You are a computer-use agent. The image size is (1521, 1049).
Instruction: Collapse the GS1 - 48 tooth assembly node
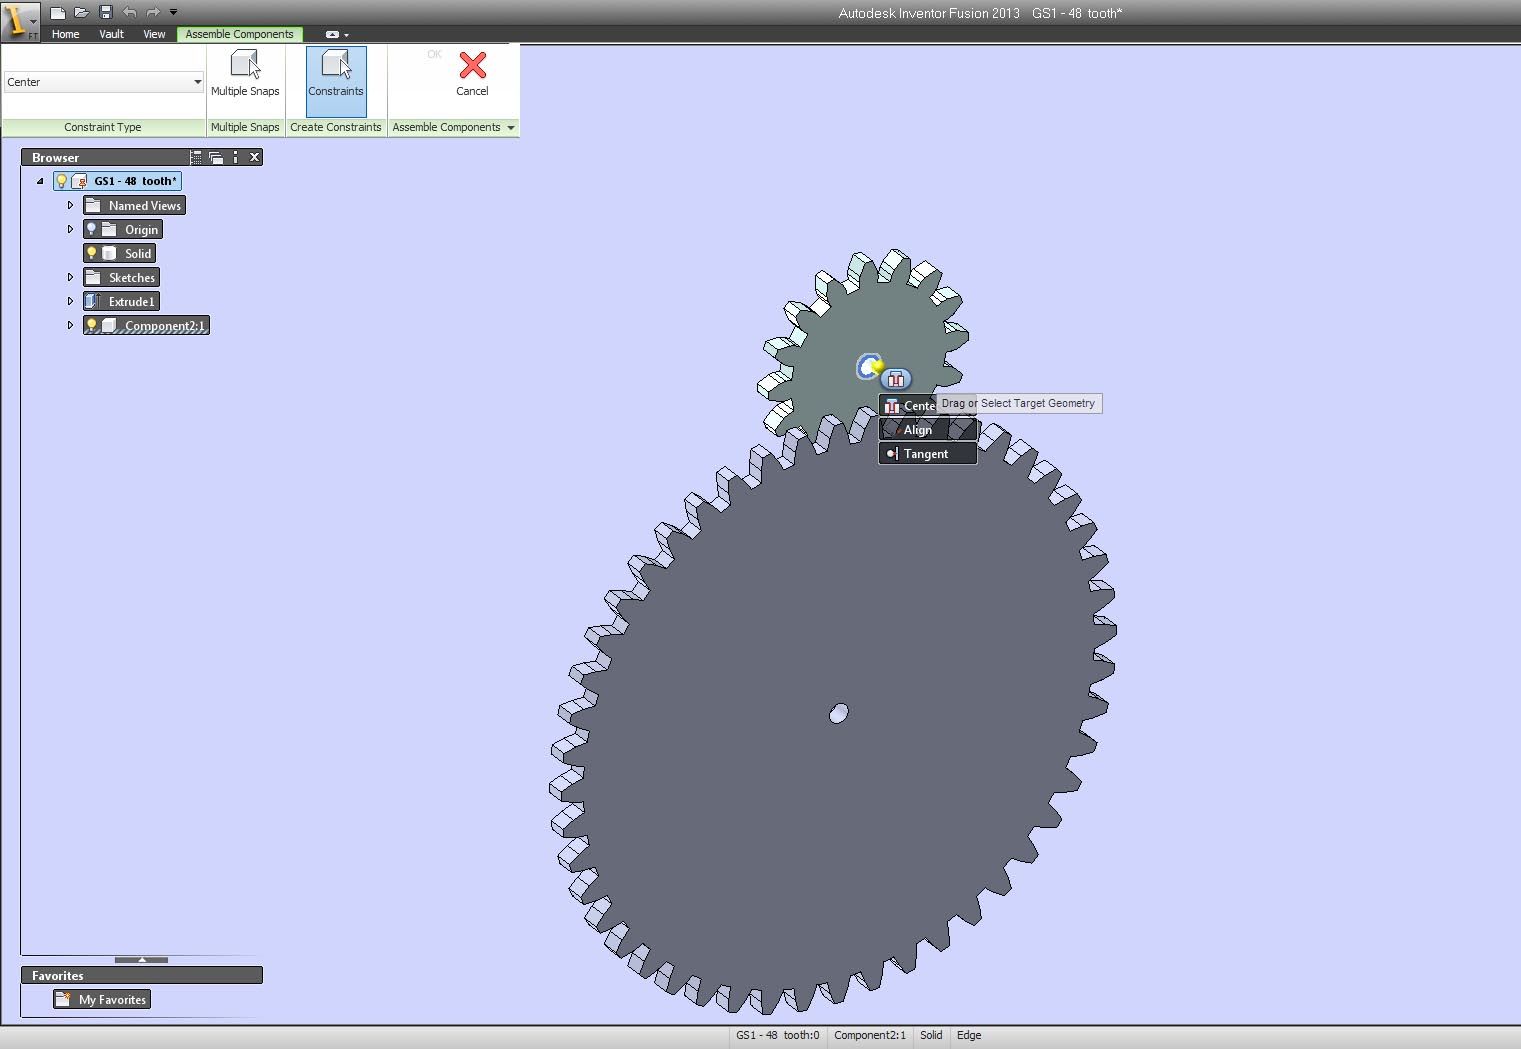40,181
